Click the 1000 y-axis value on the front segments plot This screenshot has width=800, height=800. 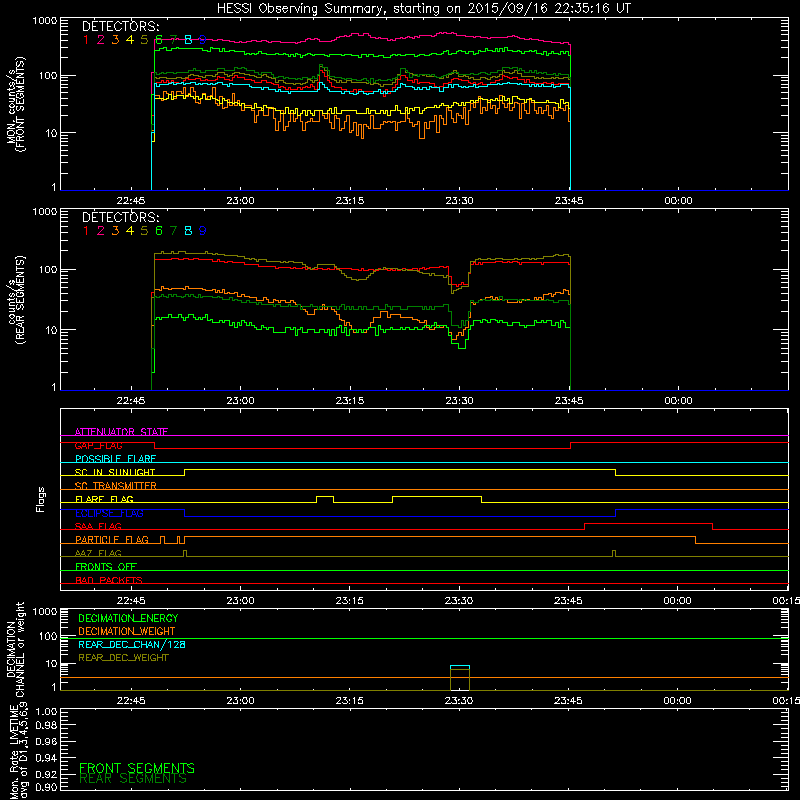(x=45, y=21)
